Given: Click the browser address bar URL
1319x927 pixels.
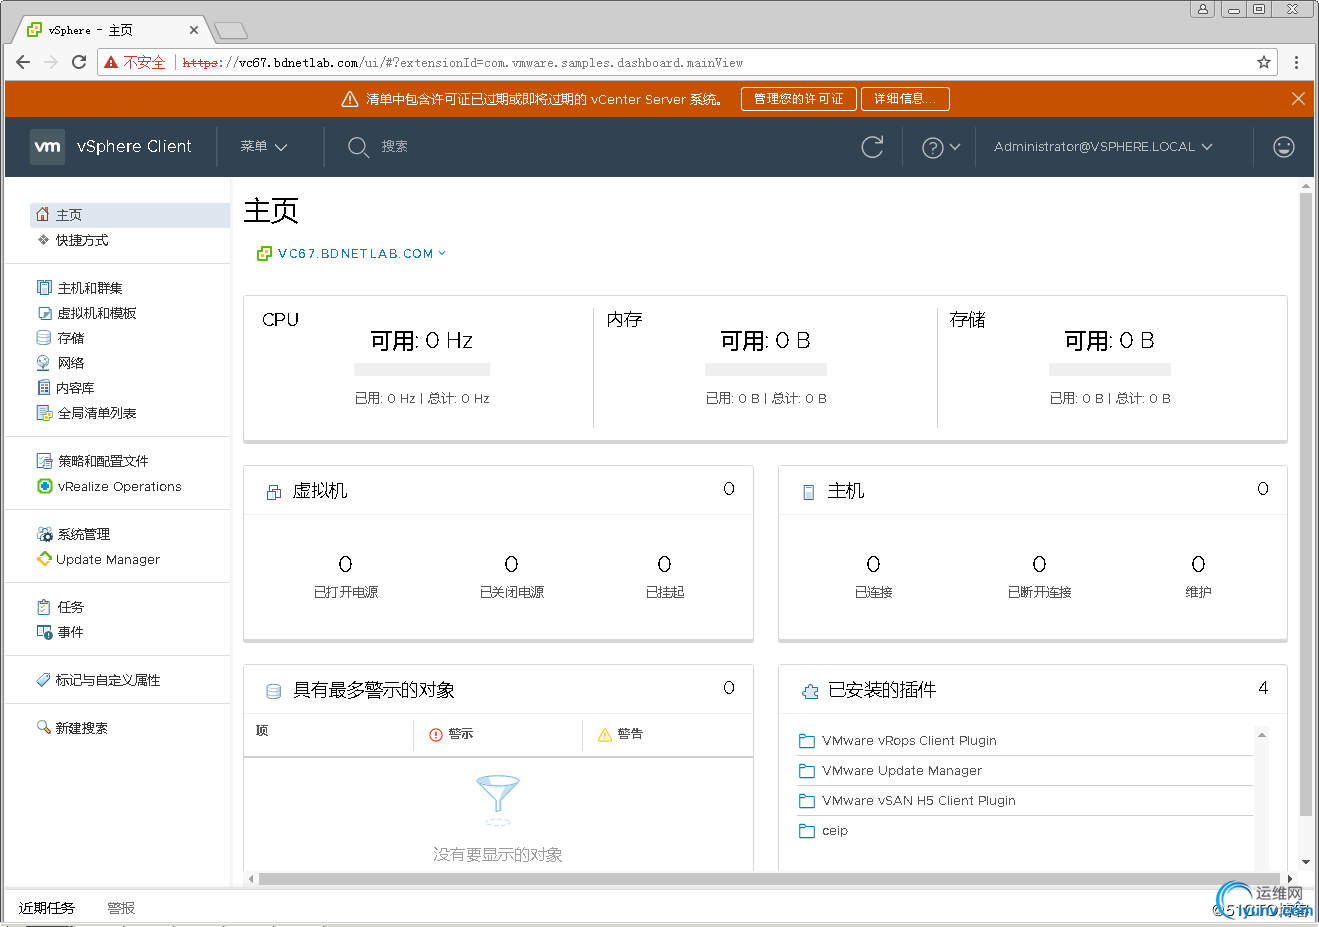Looking at the screenshot, I should pyautogui.click(x=462, y=63).
